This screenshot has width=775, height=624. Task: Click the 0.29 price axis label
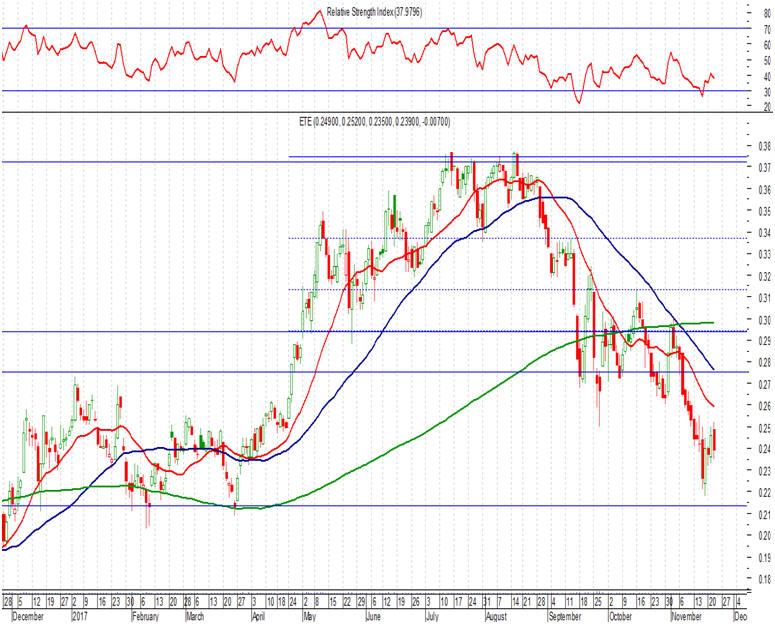click(765, 341)
